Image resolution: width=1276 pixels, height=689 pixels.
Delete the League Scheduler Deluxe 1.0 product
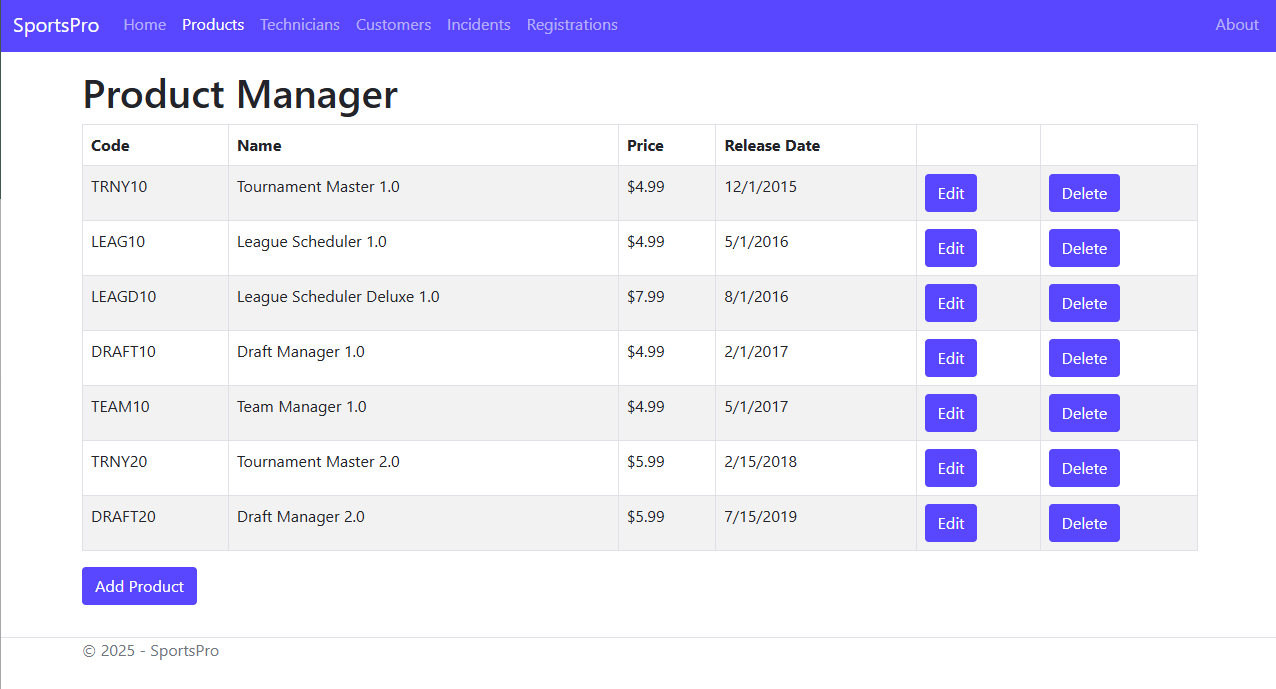1084,303
